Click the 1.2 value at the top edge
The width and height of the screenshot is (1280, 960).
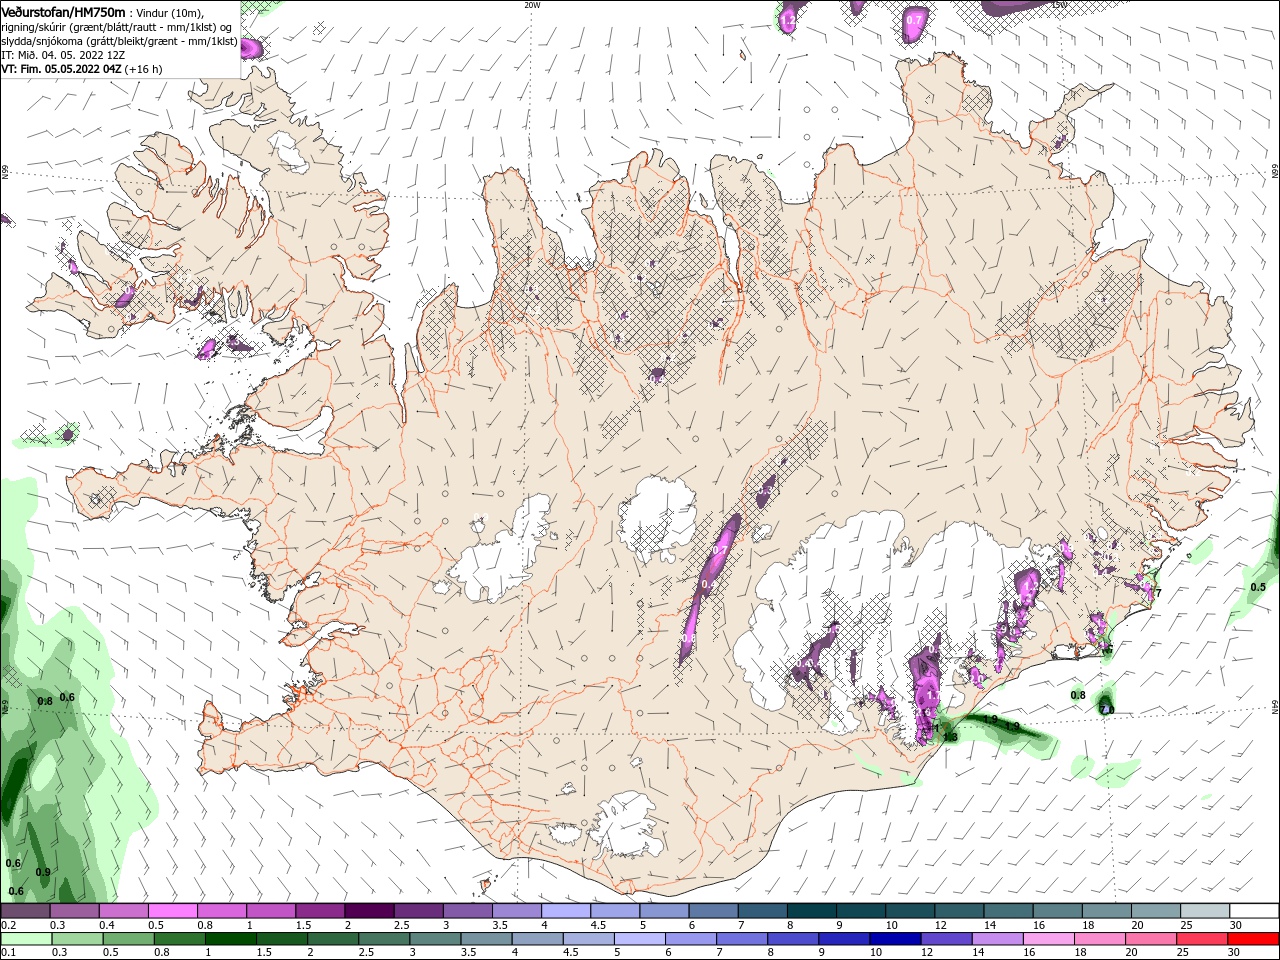point(788,20)
